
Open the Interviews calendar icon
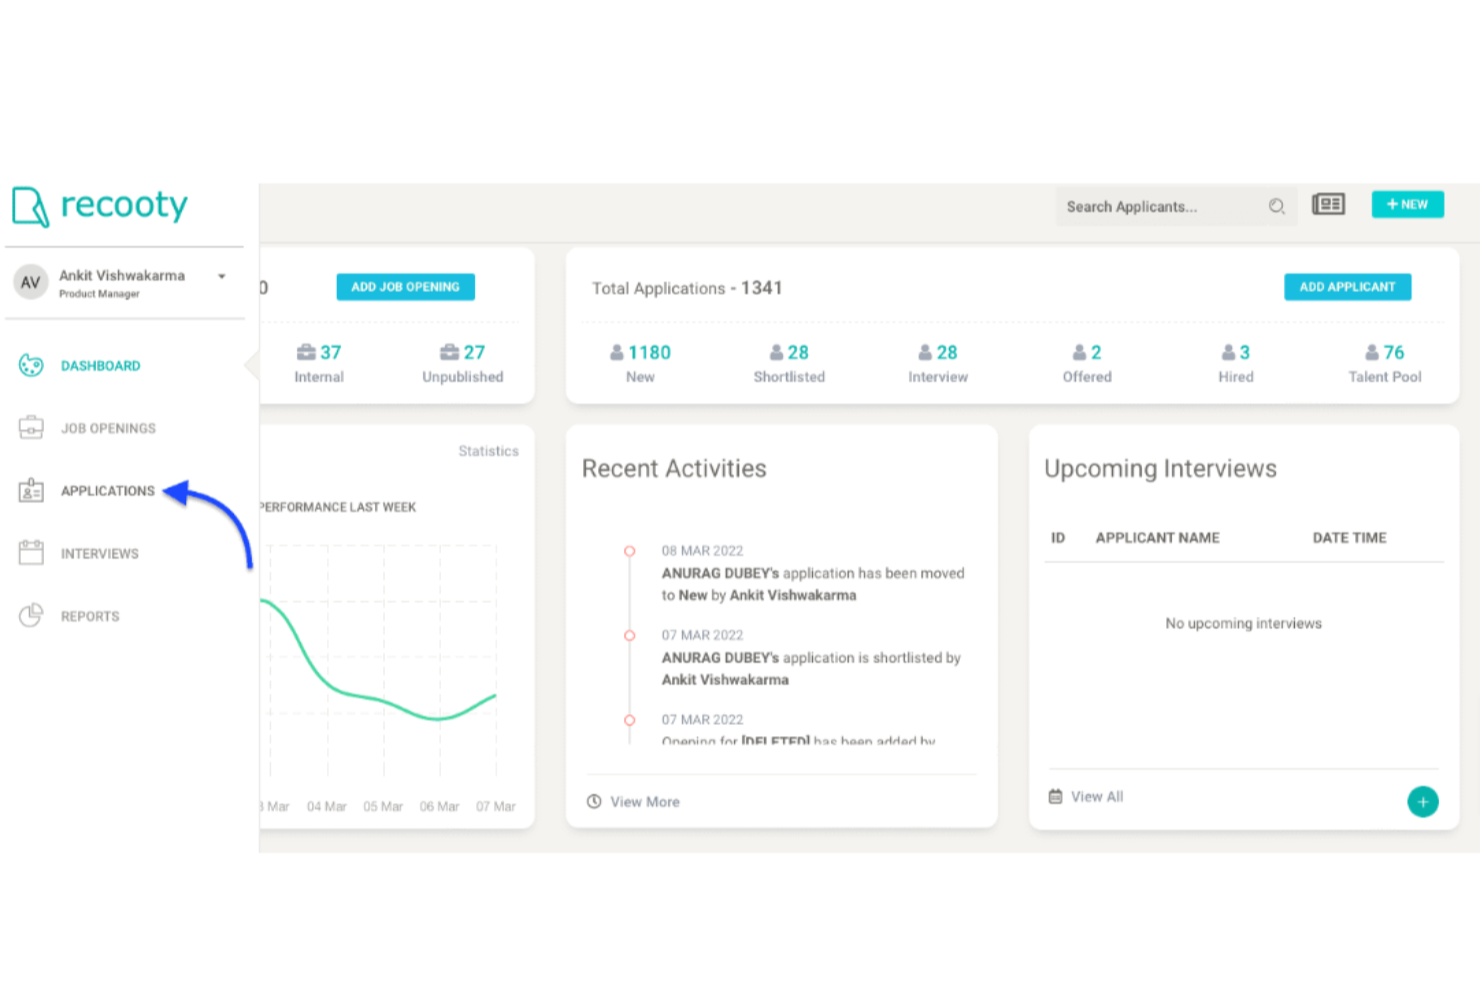click(x=31, y=553)
